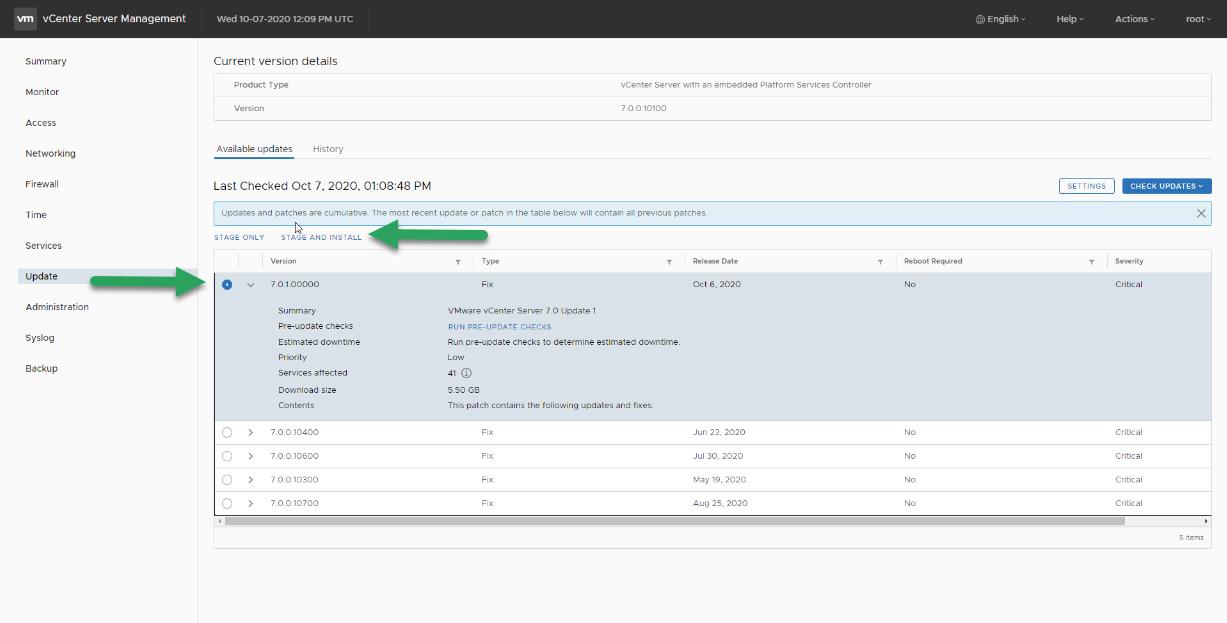Click the Services affected info icon
1227x623 pixels.
(x=466, y=373)
